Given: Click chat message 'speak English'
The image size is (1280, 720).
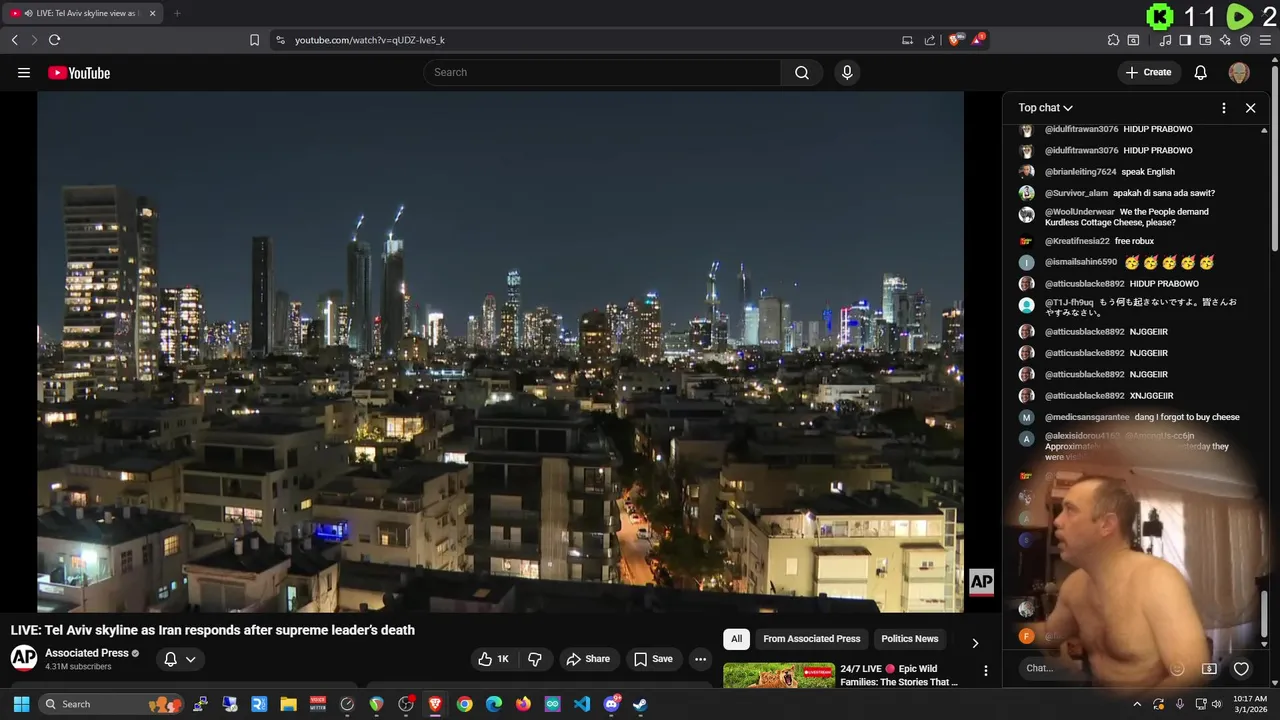Looking at the screenshot, I should click(1148, 172).
